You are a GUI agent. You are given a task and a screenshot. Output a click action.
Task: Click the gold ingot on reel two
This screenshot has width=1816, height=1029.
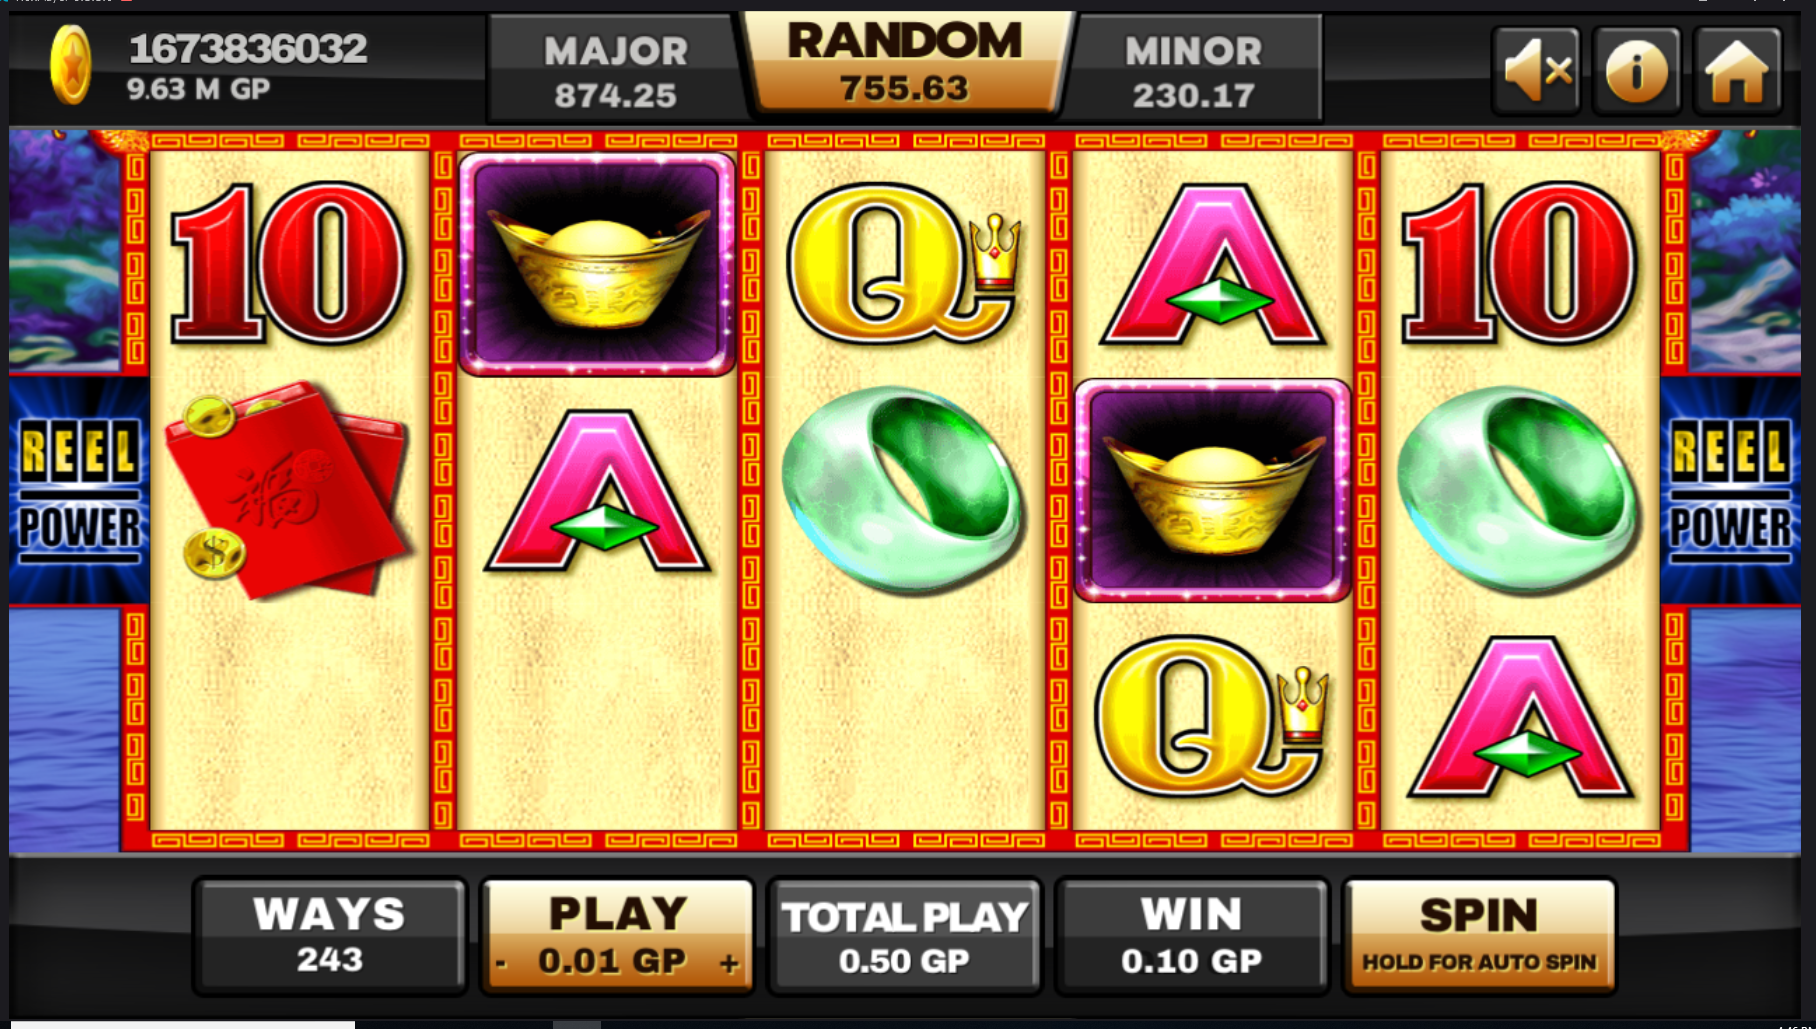click(x=597, y=265)
